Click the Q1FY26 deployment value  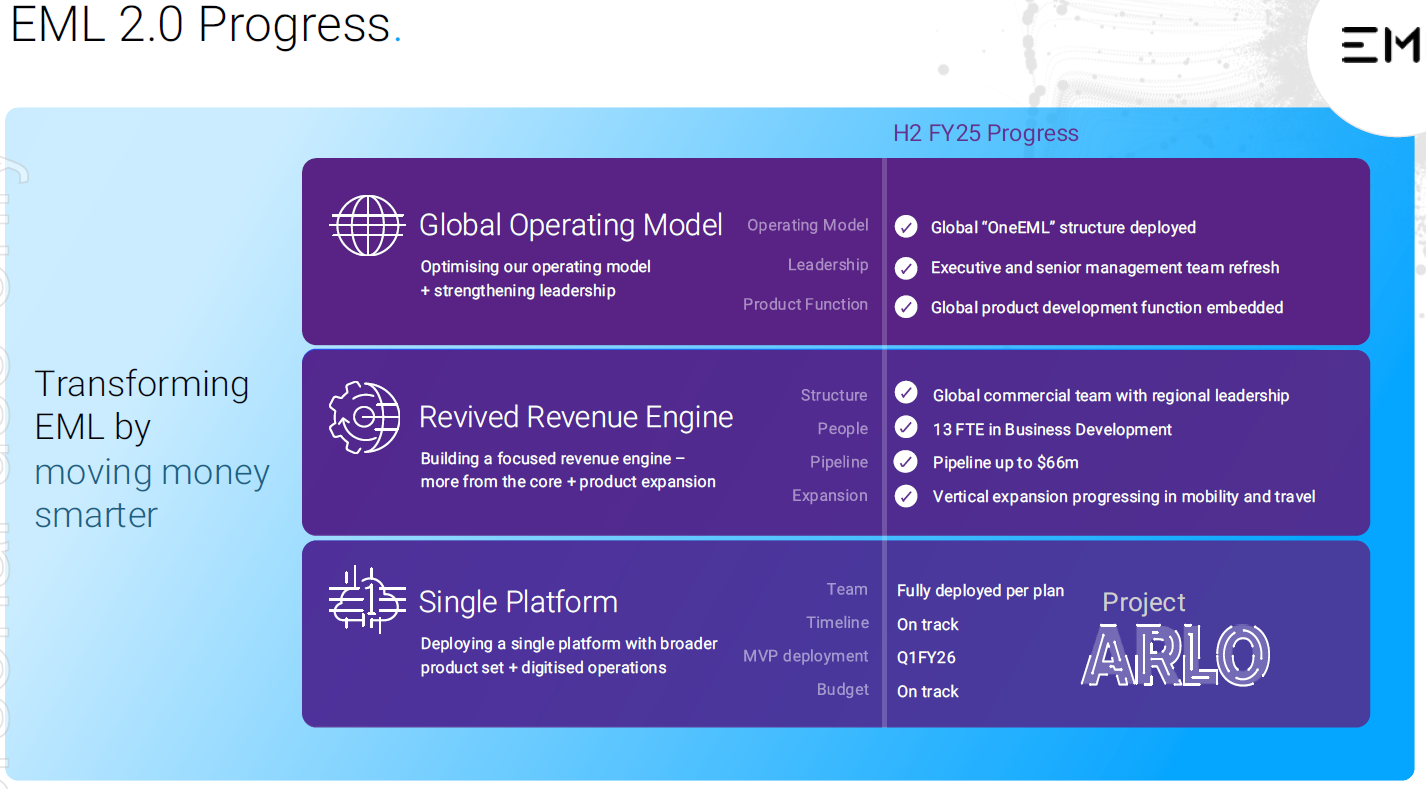click(x=927, y=658)
